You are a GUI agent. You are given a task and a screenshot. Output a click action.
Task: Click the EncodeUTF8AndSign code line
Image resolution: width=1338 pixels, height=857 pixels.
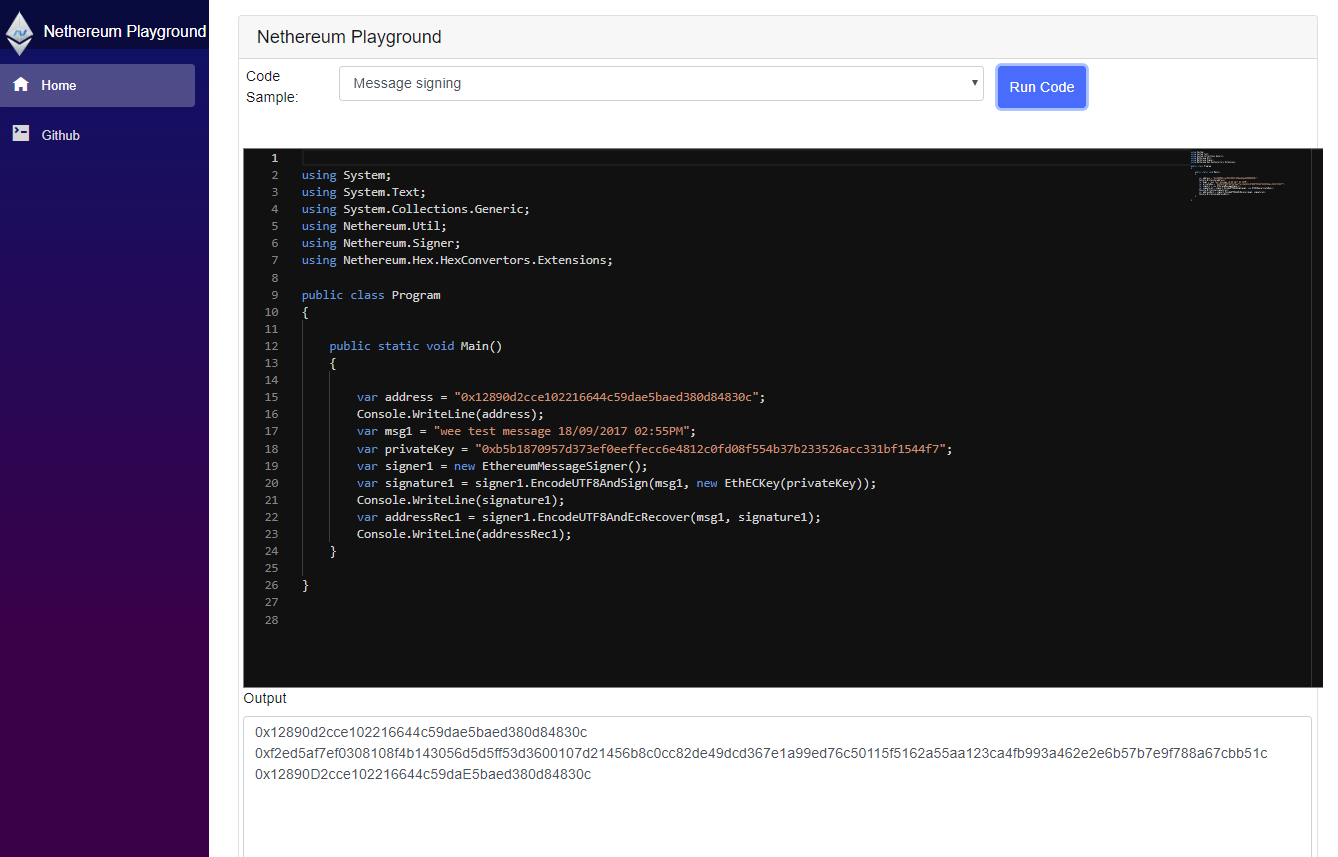[616, 483]
